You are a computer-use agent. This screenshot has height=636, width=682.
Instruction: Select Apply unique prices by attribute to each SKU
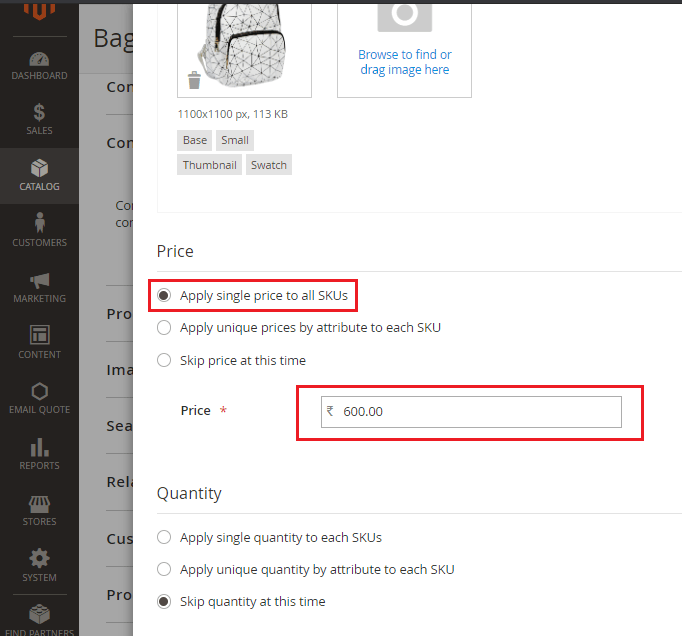click(164, 328)
